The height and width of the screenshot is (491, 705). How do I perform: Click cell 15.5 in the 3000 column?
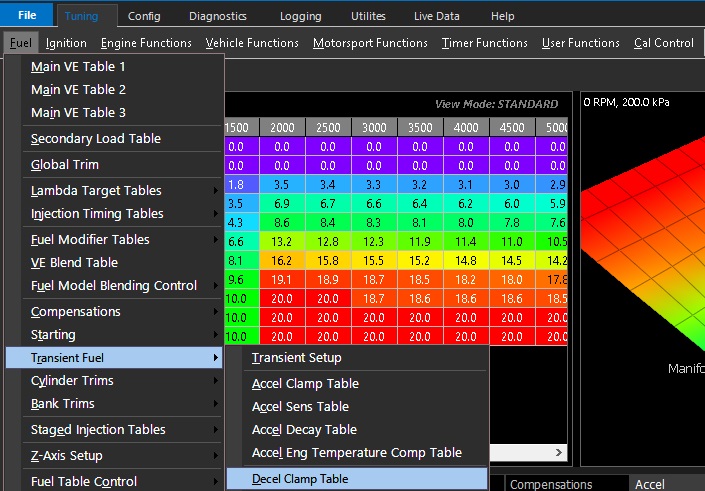click(374, 261)
